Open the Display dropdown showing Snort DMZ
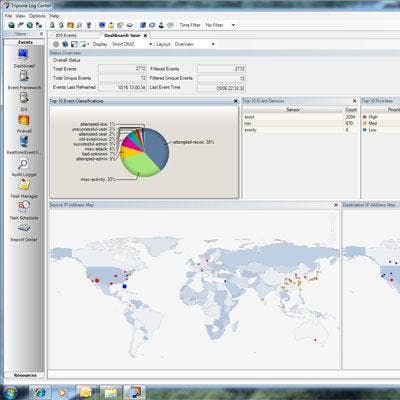 132,44
